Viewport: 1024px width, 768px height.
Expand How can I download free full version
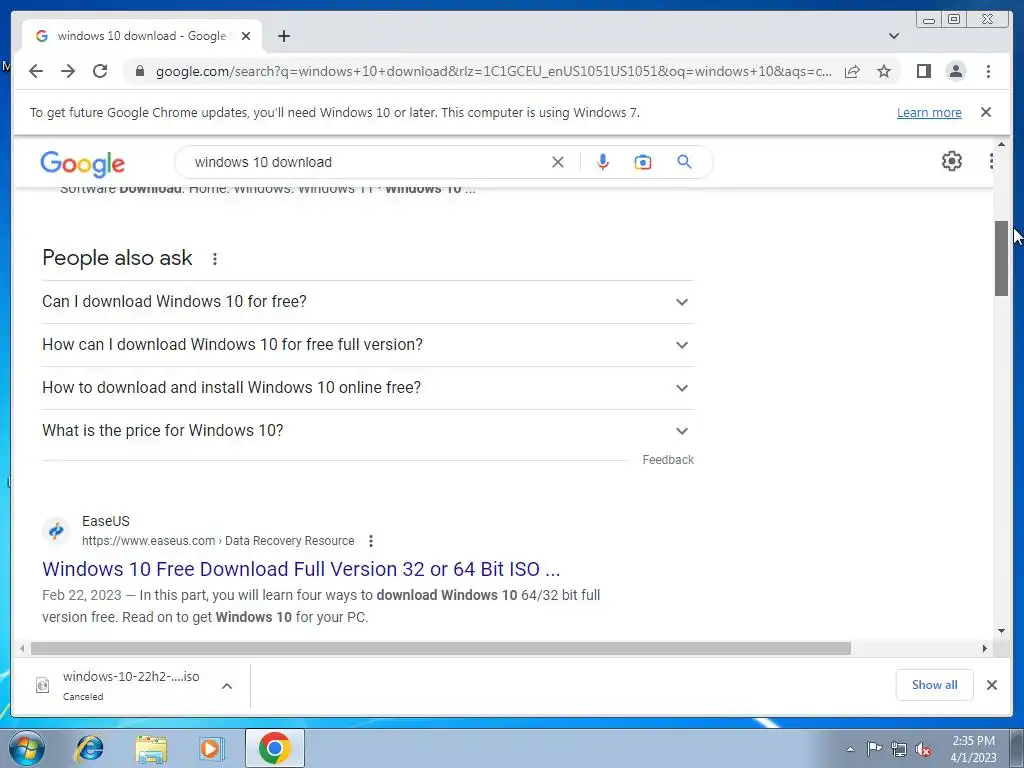point(367,345)
